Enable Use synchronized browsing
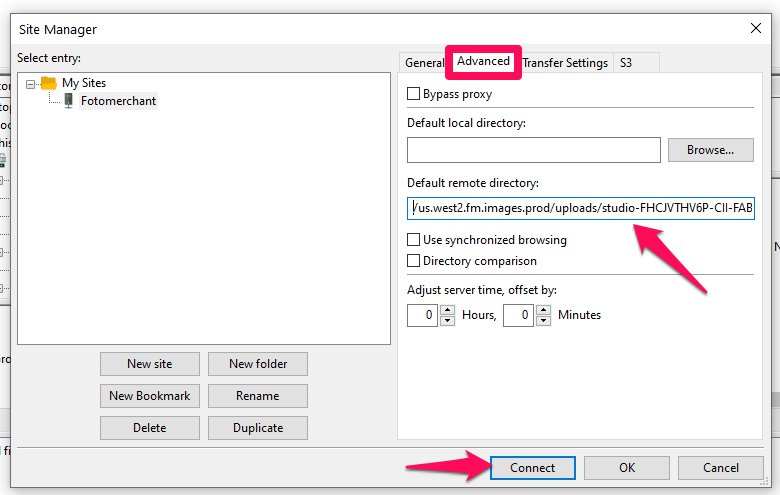This screenshot has width=780, height=495. pos(413,240)
